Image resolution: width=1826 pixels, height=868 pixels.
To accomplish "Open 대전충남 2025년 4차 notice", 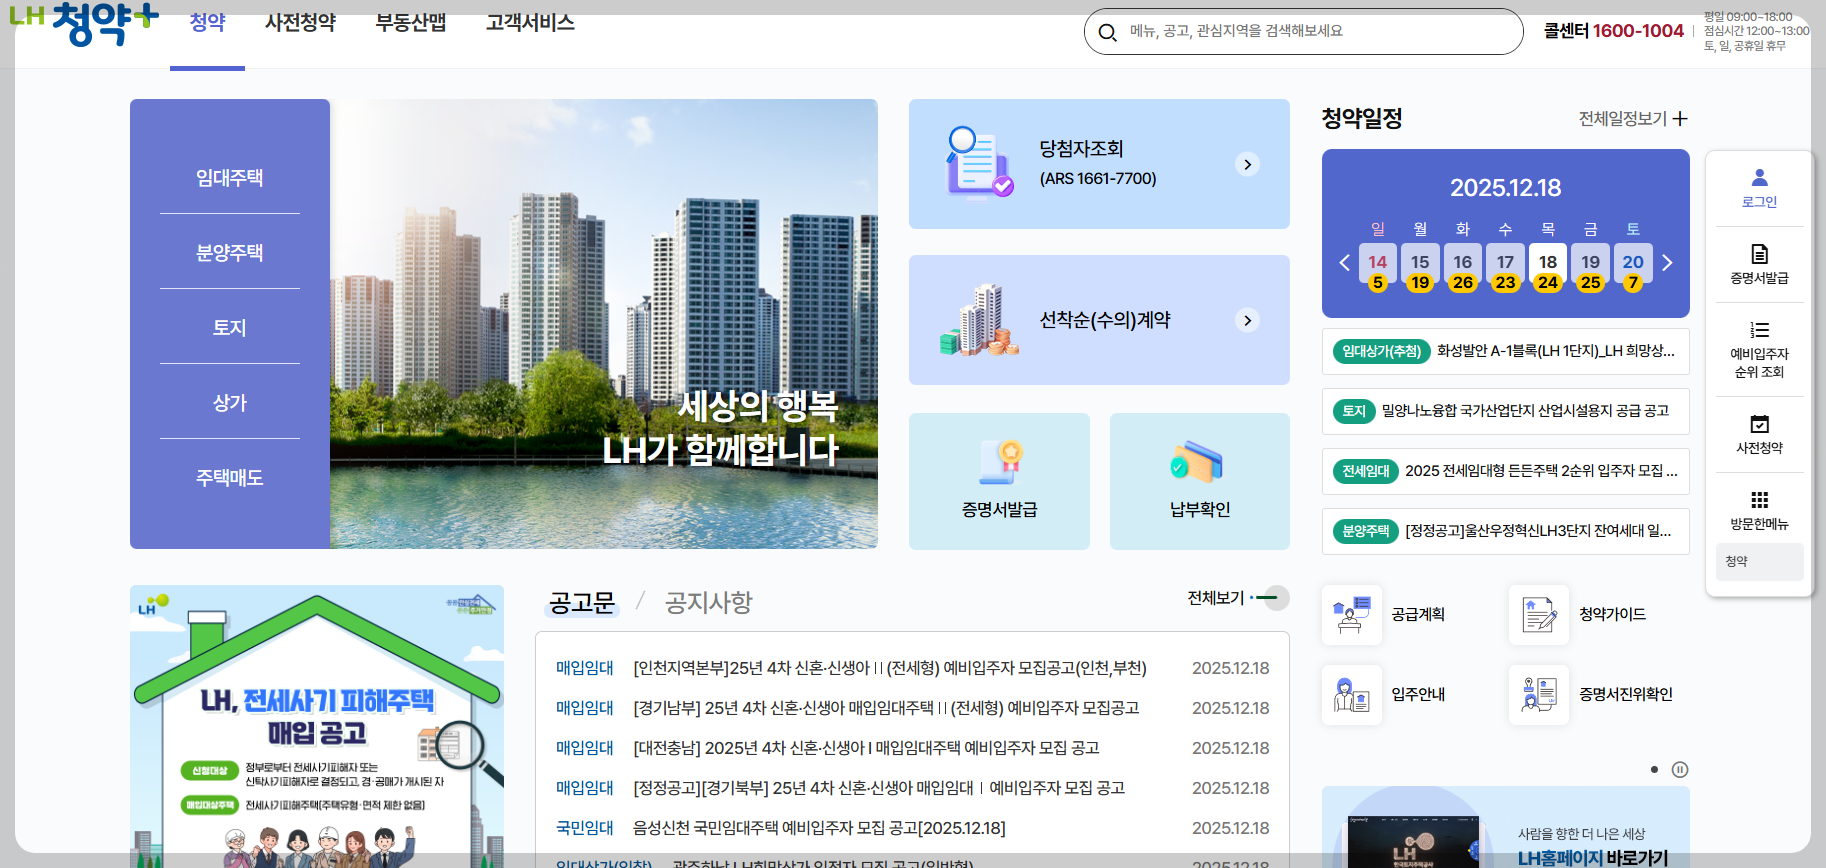I will (866, 748).
